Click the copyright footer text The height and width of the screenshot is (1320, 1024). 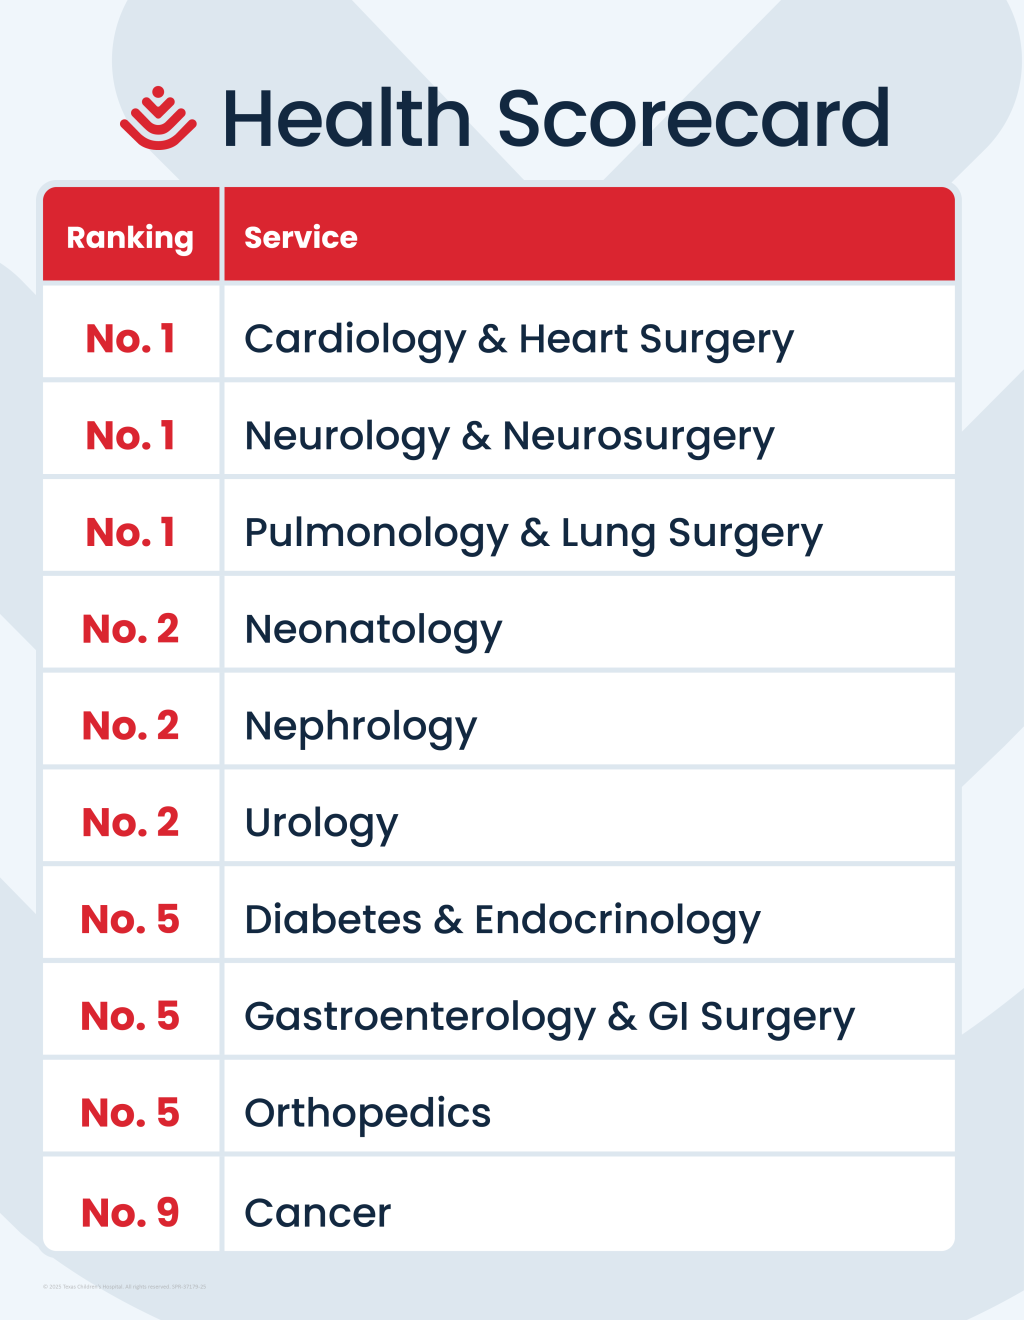pos(124,1287)
